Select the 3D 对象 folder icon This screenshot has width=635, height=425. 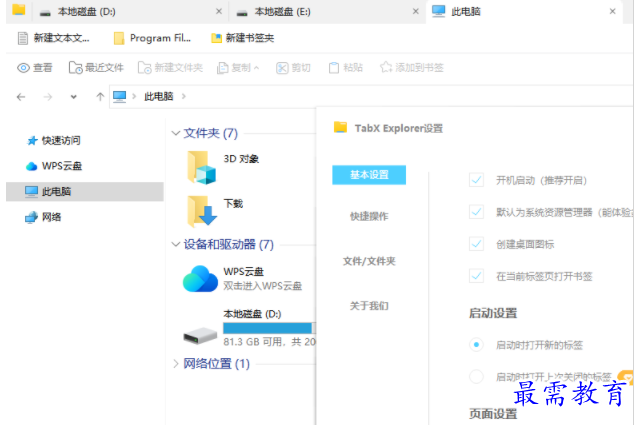(x=201, y=167)
